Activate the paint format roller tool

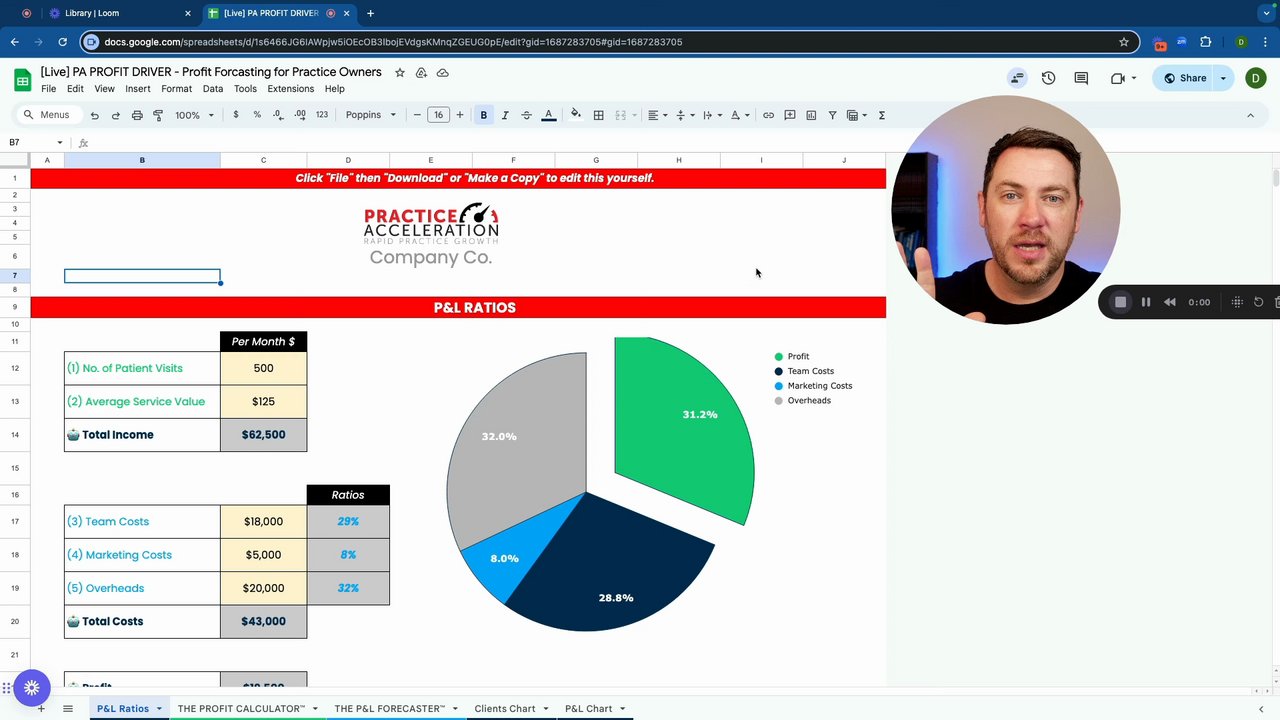point(158,115)
